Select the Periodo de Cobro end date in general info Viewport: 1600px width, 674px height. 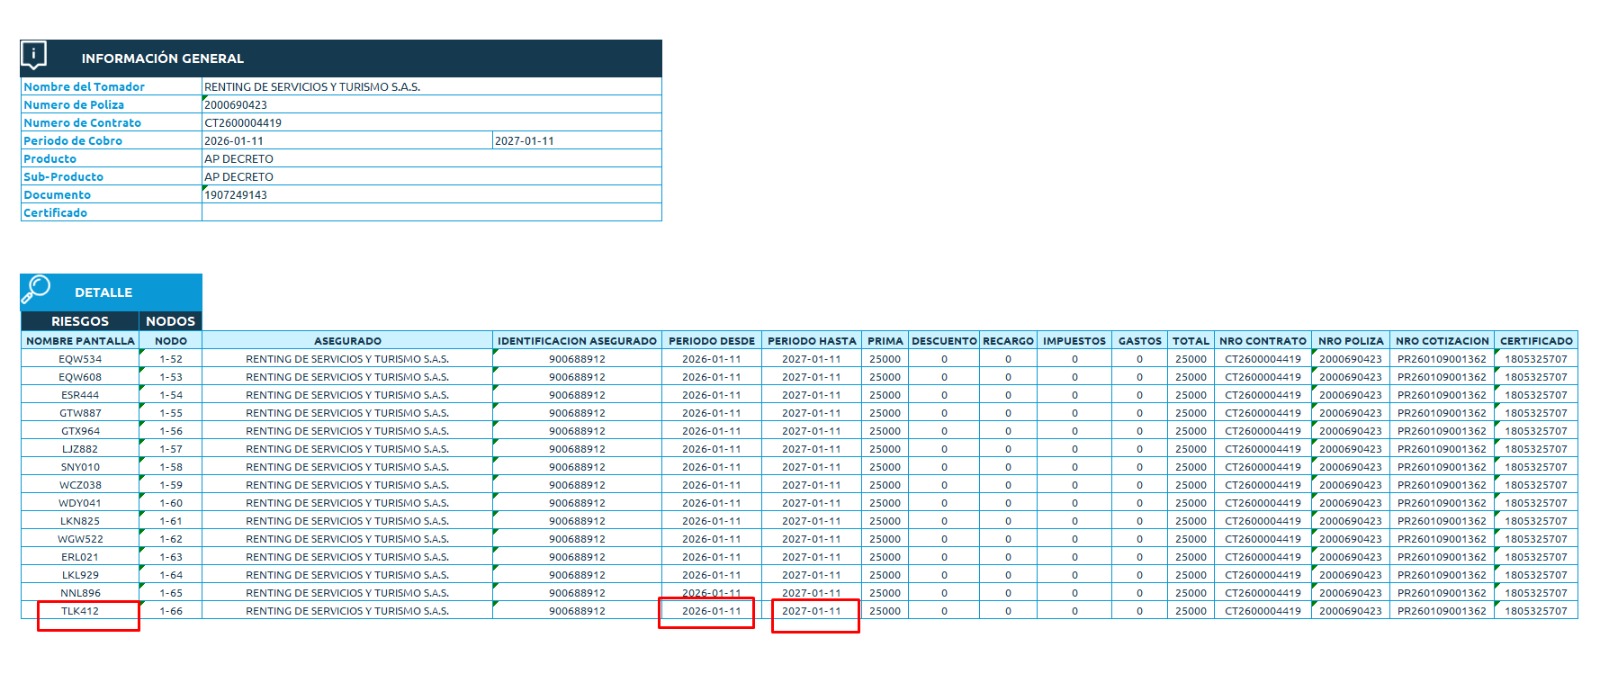(x=524, y=141)
